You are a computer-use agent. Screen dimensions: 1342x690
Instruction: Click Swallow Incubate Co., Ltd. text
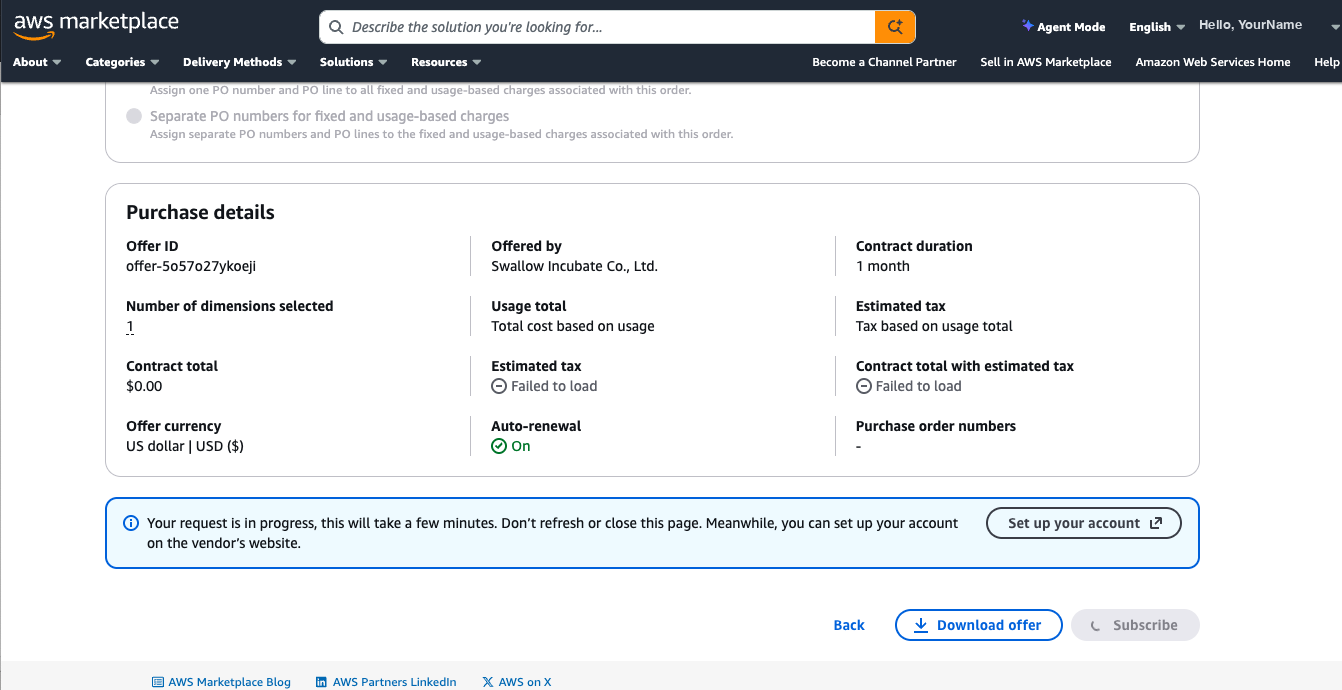[574, 266]
